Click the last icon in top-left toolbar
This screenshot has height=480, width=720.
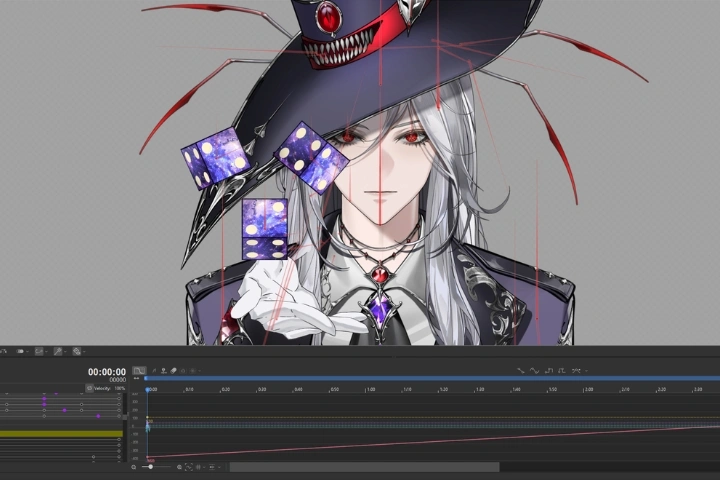click(77, 351)
